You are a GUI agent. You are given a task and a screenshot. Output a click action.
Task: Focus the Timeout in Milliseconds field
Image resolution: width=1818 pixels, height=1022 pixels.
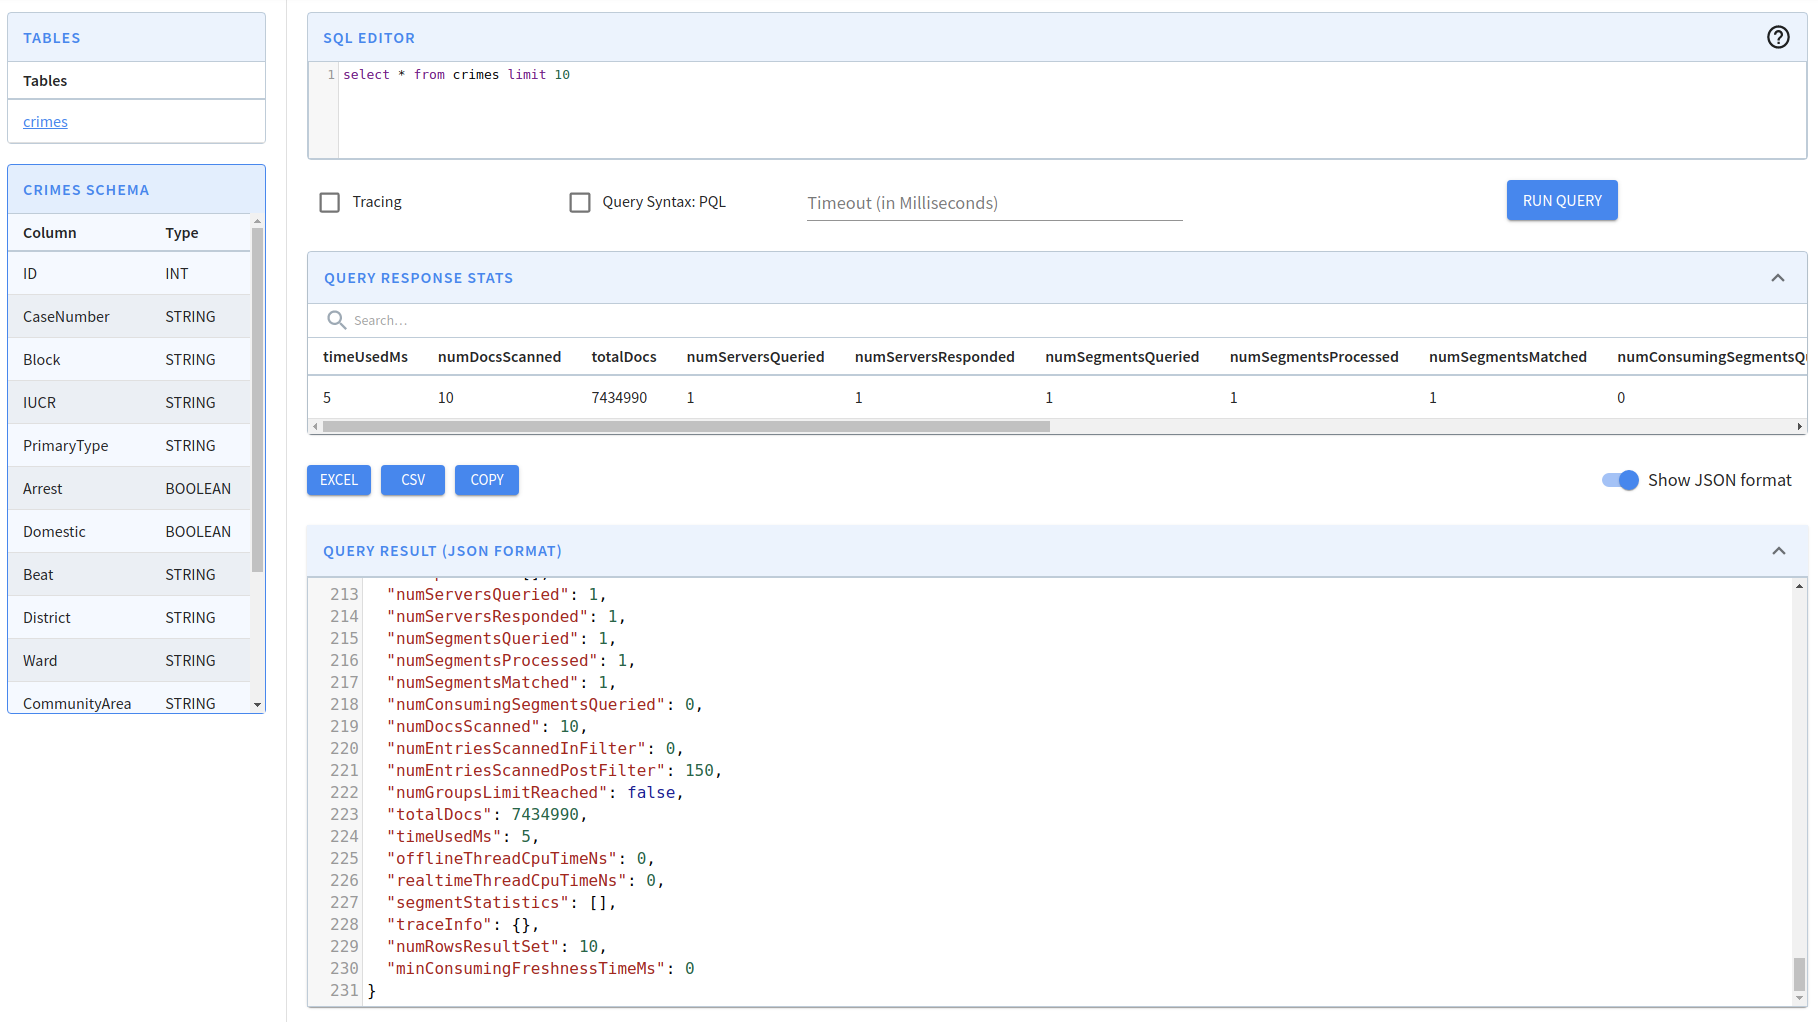[993, 203]
